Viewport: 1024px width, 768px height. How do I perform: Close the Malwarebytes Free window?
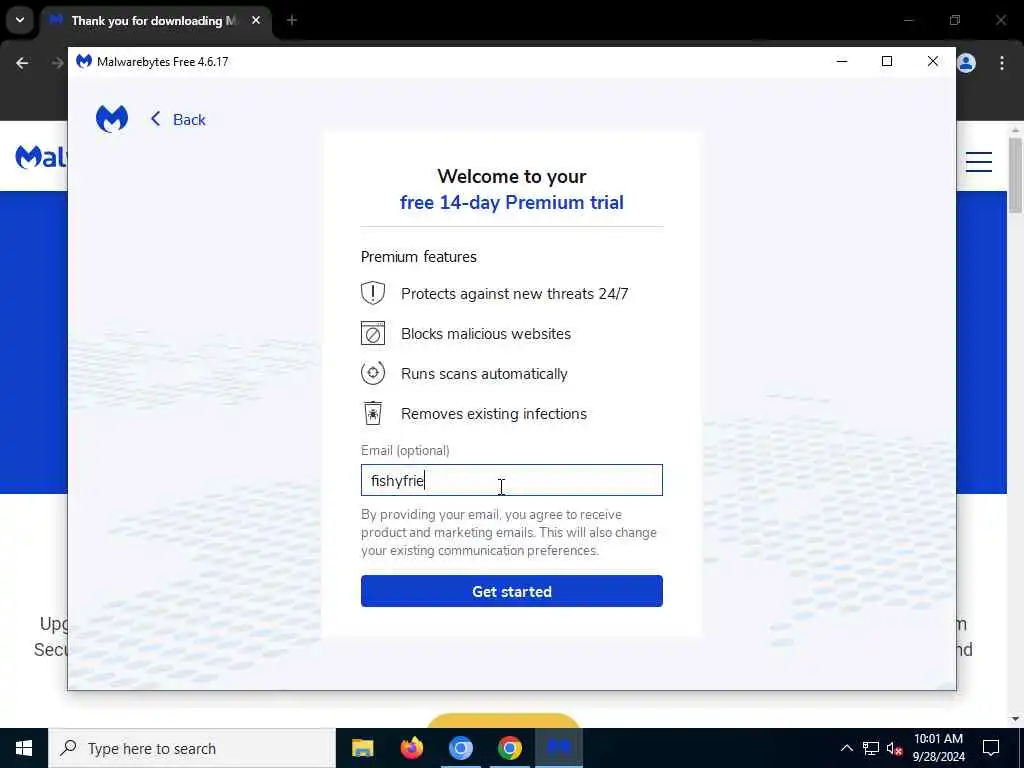pos(933,61)
